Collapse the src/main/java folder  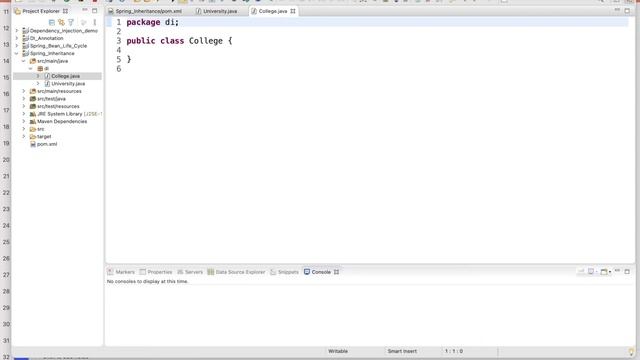tap(24, 61)
